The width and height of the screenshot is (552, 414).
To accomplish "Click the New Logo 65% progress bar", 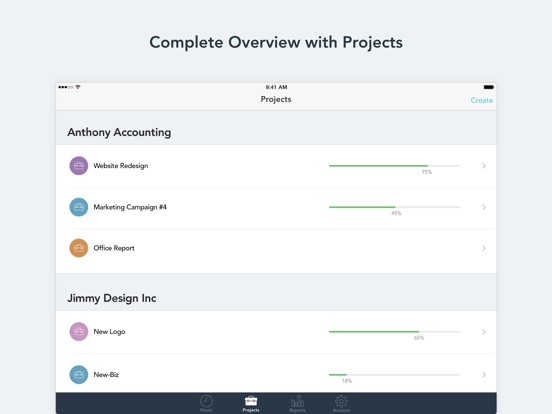I will [395, 332].
